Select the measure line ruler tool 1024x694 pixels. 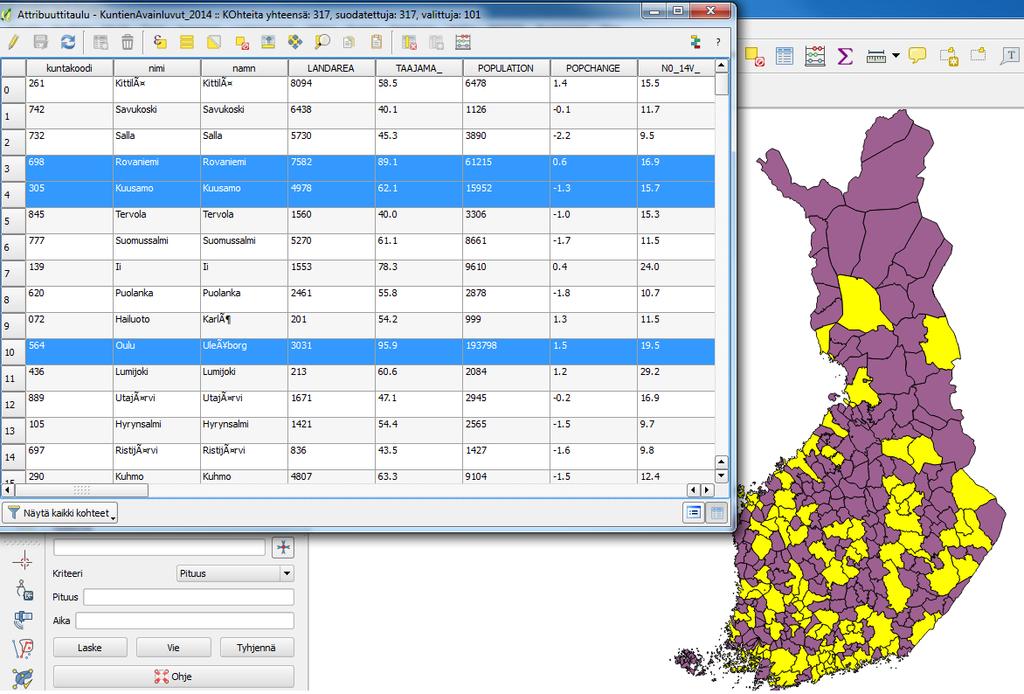876,56
